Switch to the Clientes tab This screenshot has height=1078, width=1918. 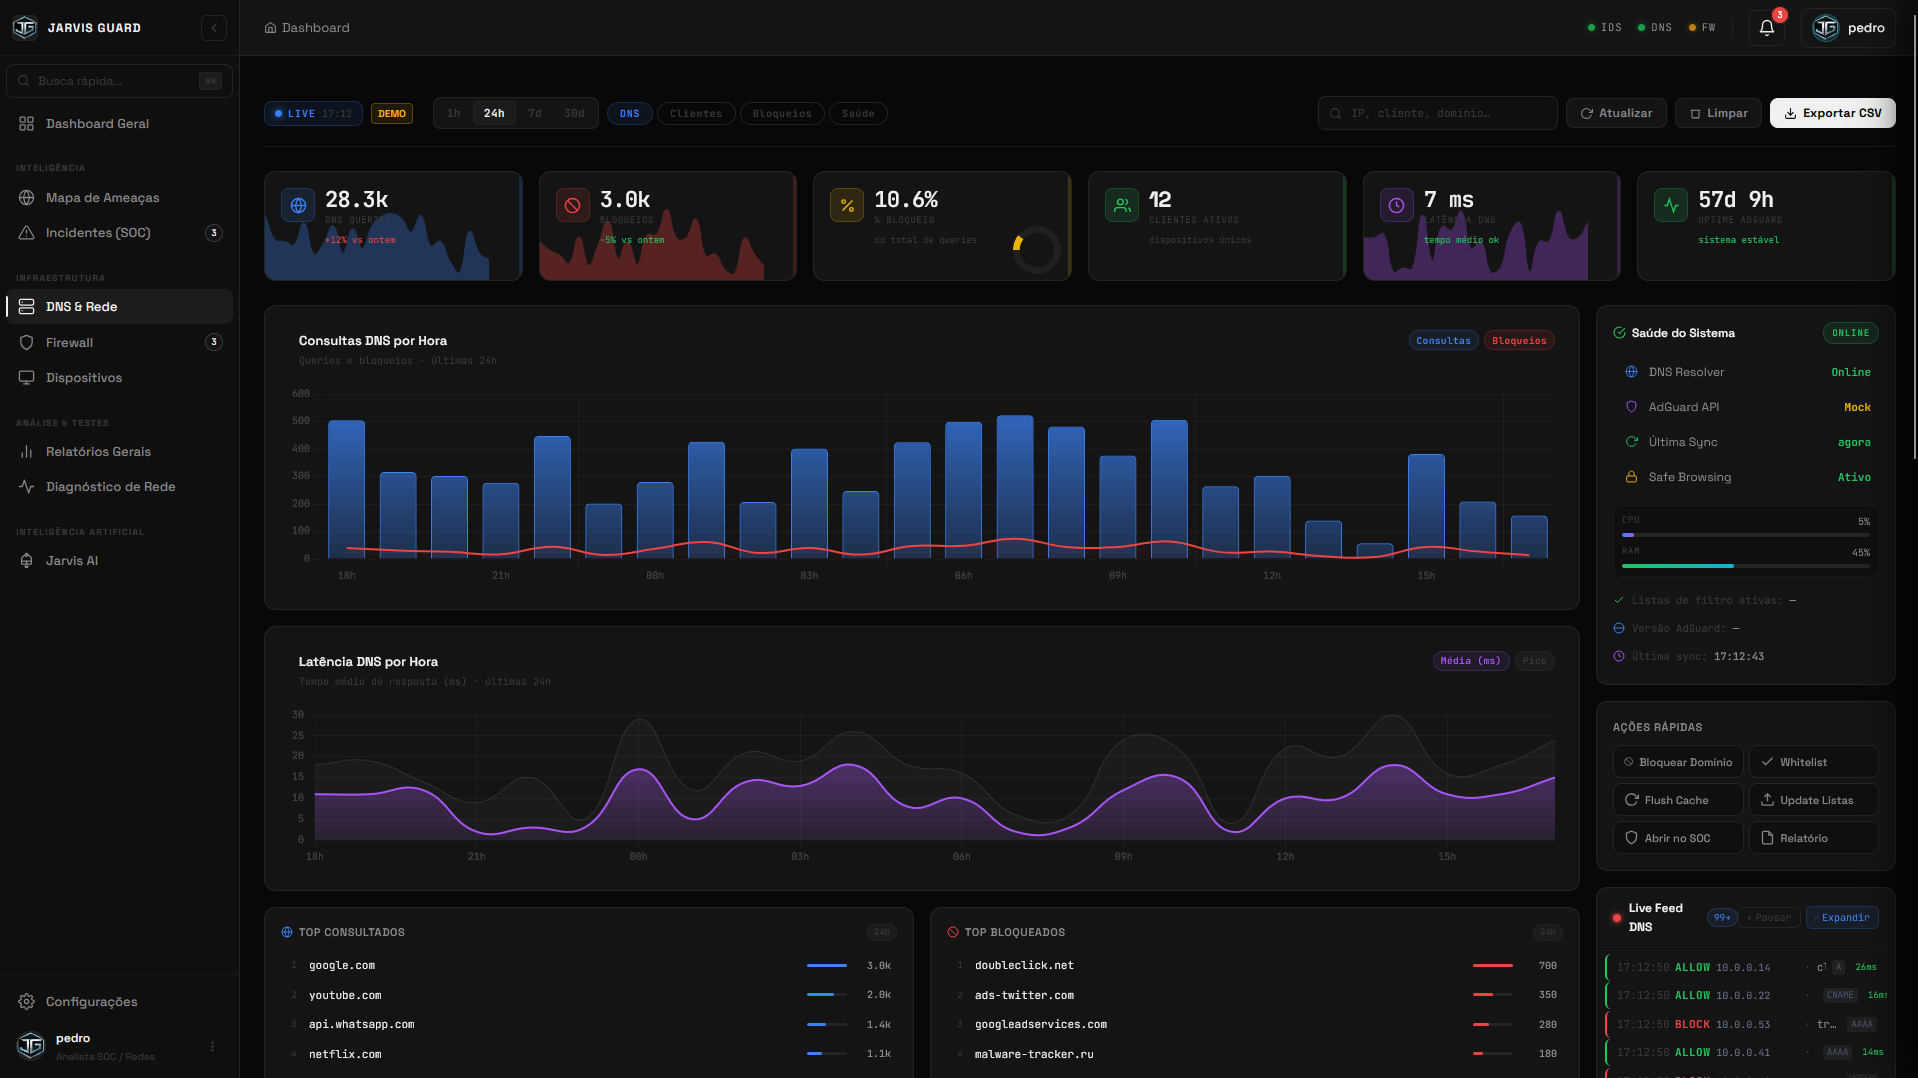click(x=696, y=114)
